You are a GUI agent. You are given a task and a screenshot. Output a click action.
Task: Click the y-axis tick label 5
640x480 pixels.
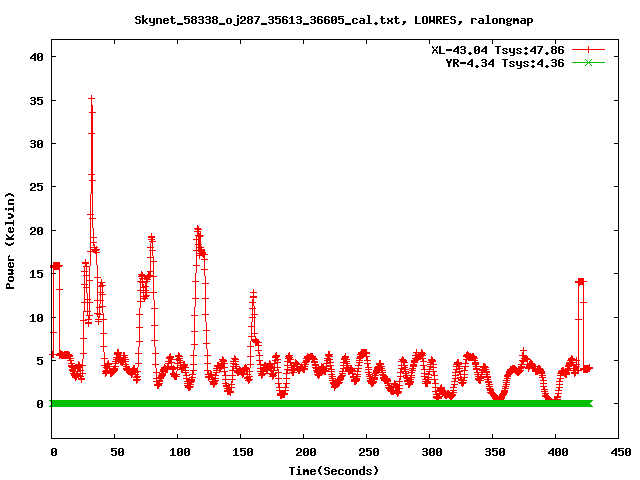coord(40,361)
